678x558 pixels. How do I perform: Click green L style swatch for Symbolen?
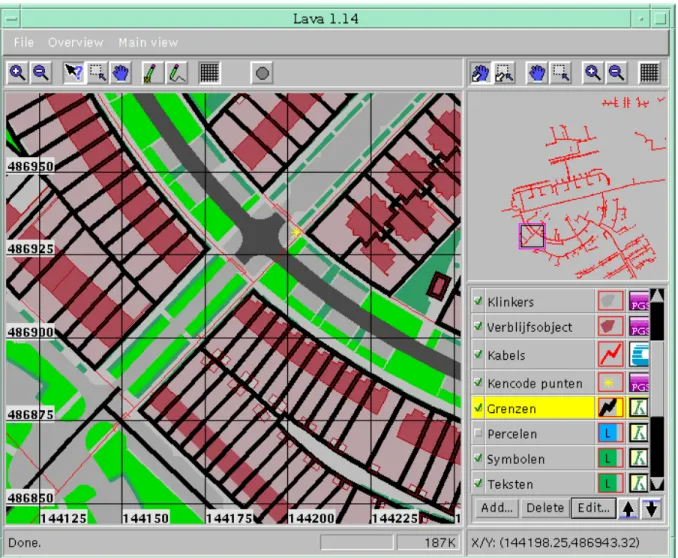tap(610, 458)
